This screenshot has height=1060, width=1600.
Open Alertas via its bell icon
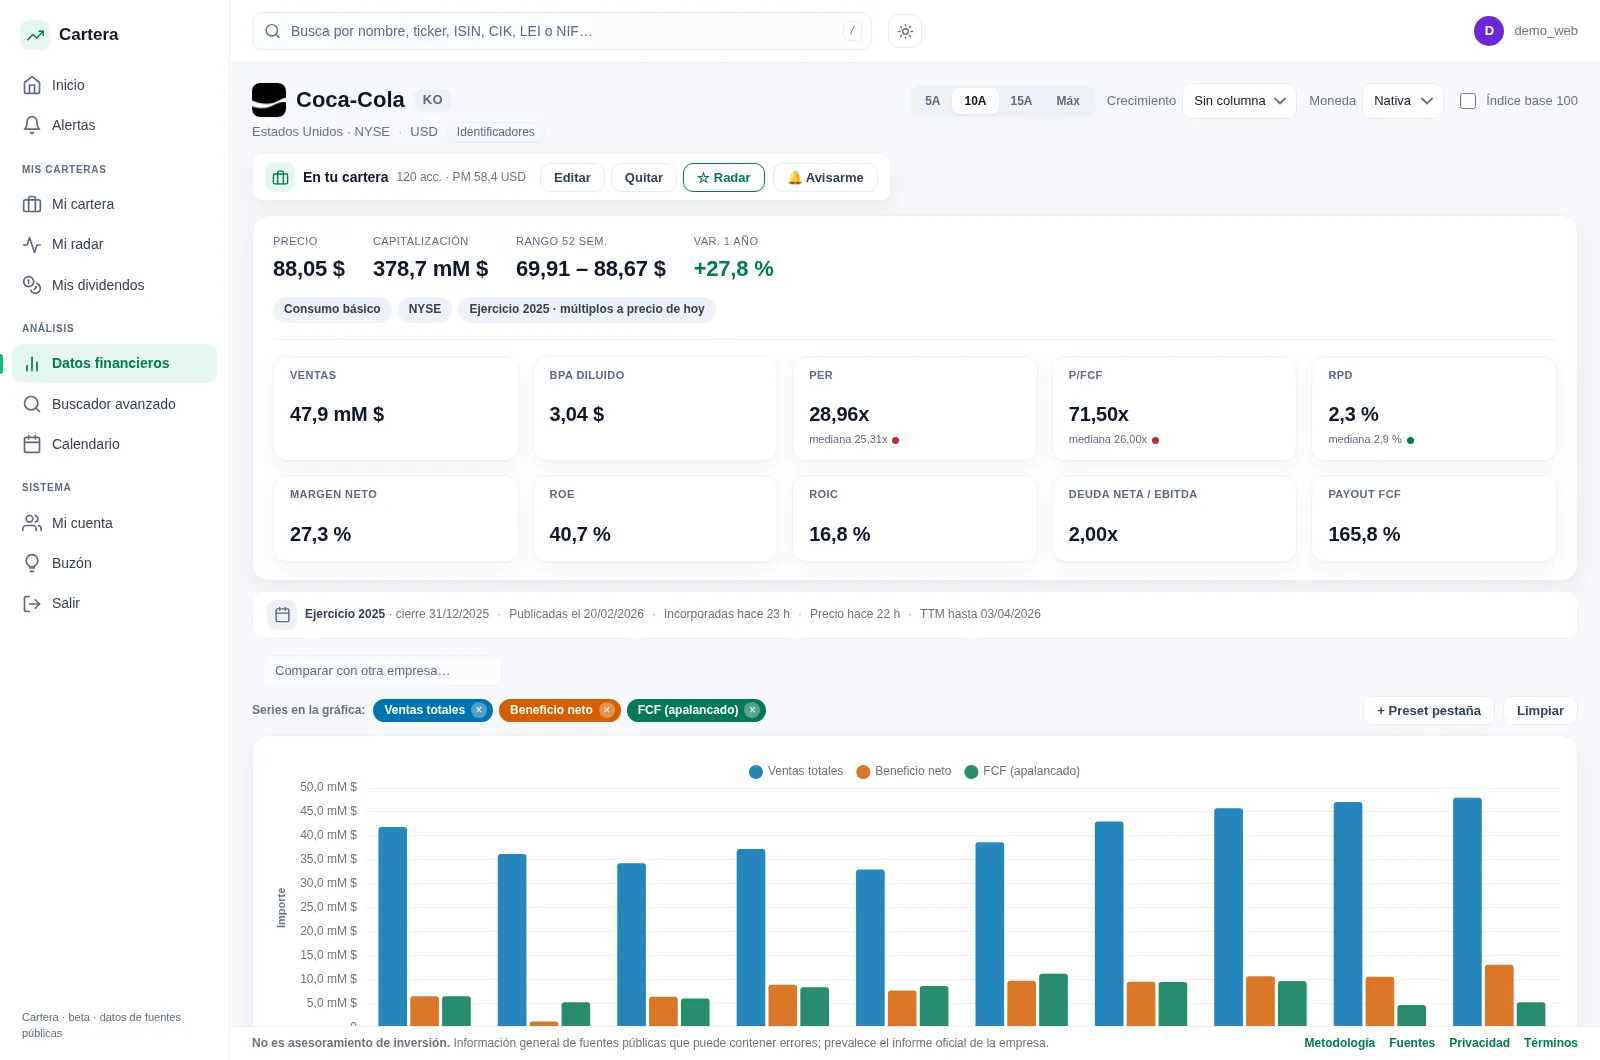(32, 125)
